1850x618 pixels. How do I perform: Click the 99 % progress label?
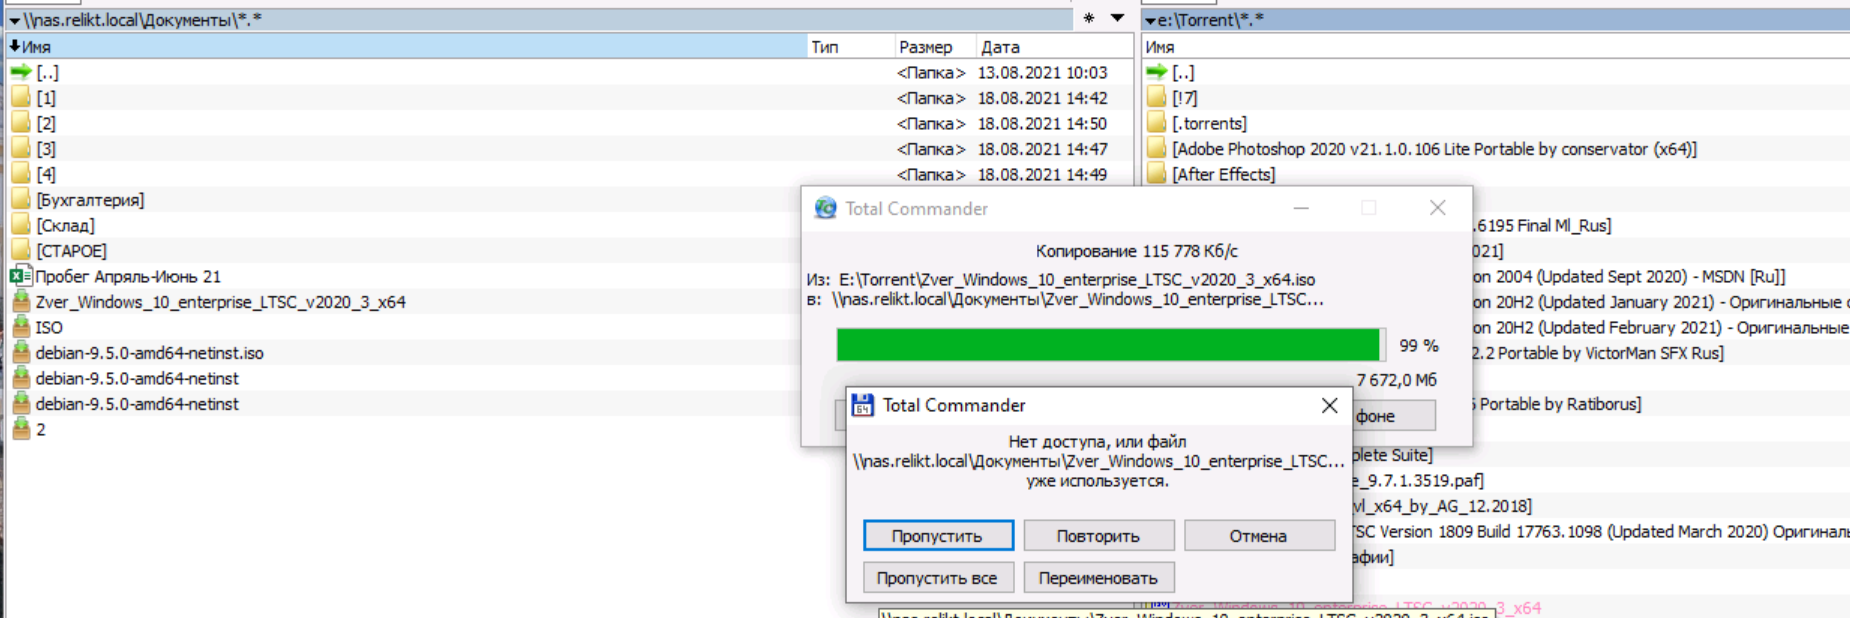(1418, 345)
